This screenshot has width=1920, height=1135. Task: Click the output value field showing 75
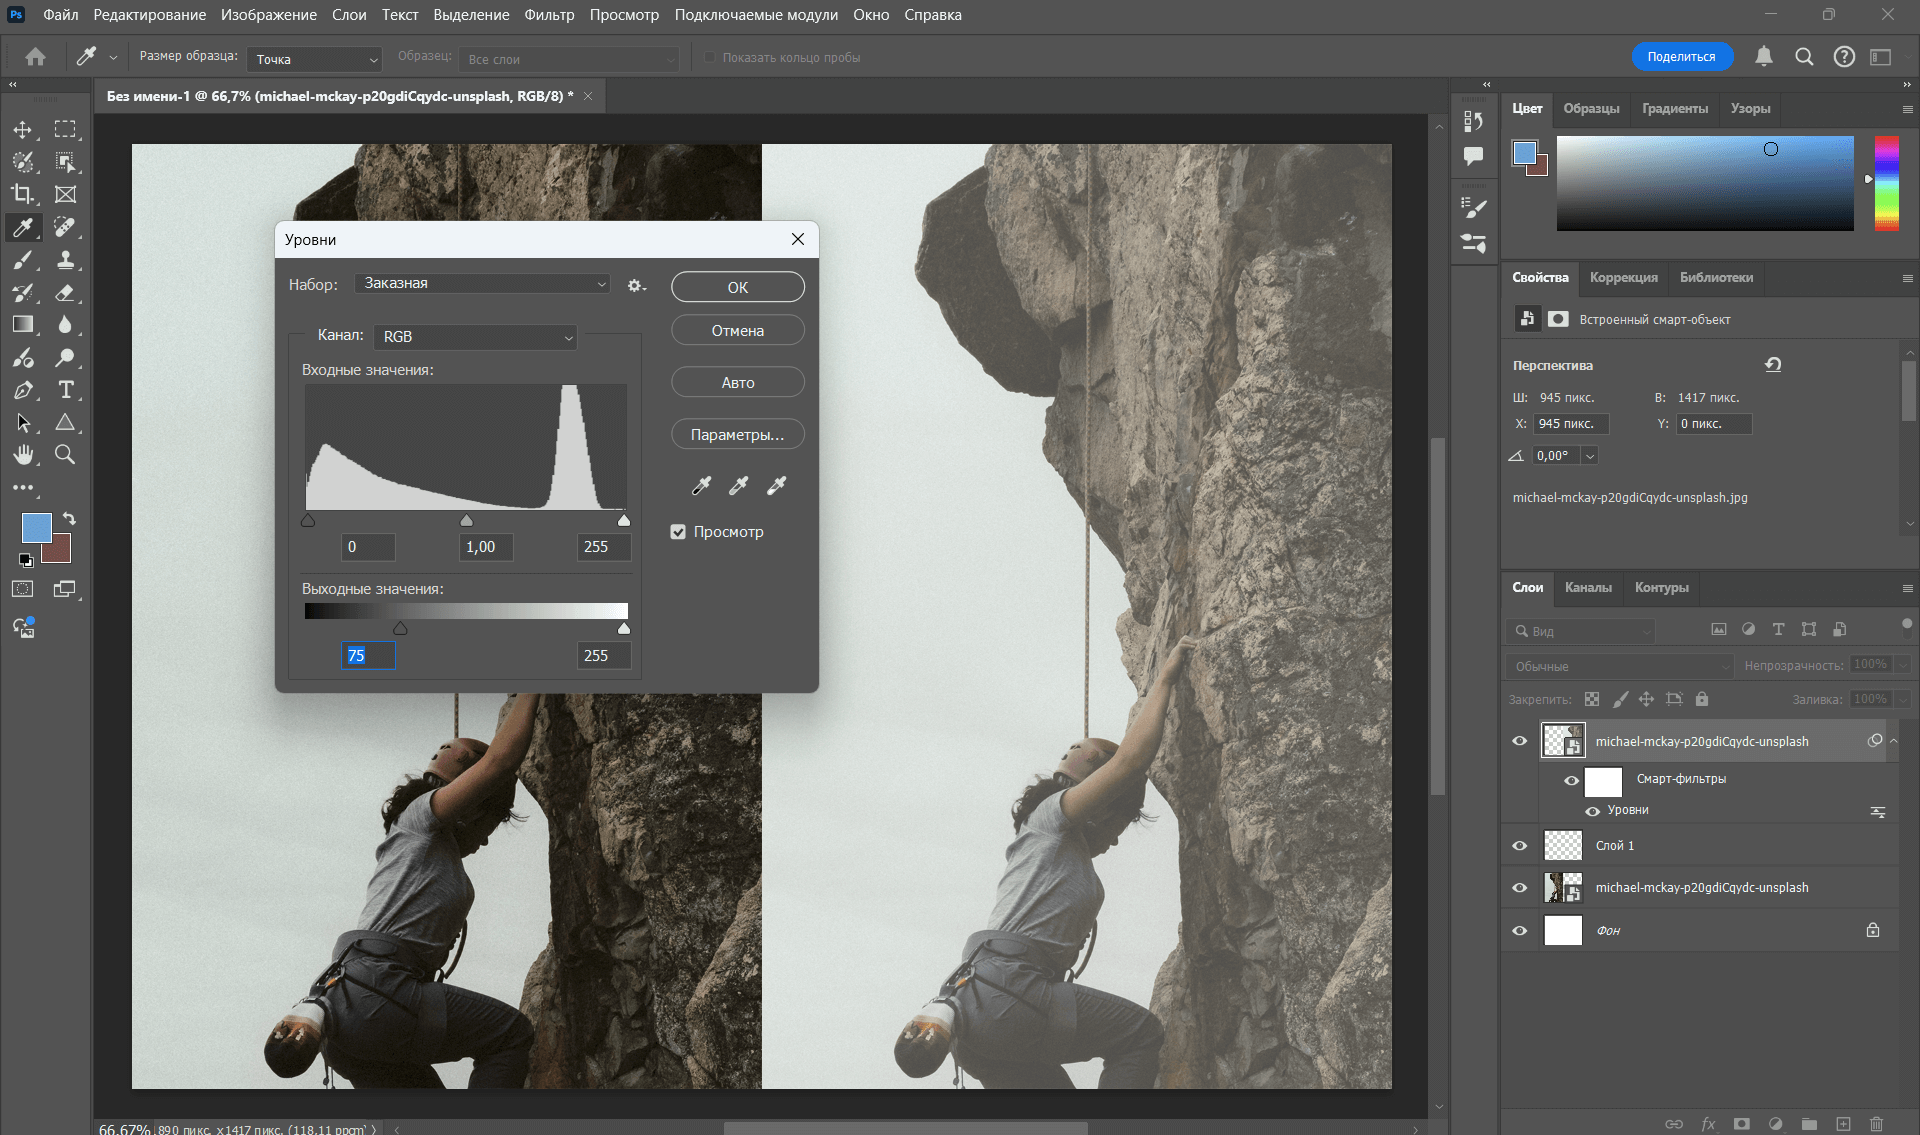[367, 655]
